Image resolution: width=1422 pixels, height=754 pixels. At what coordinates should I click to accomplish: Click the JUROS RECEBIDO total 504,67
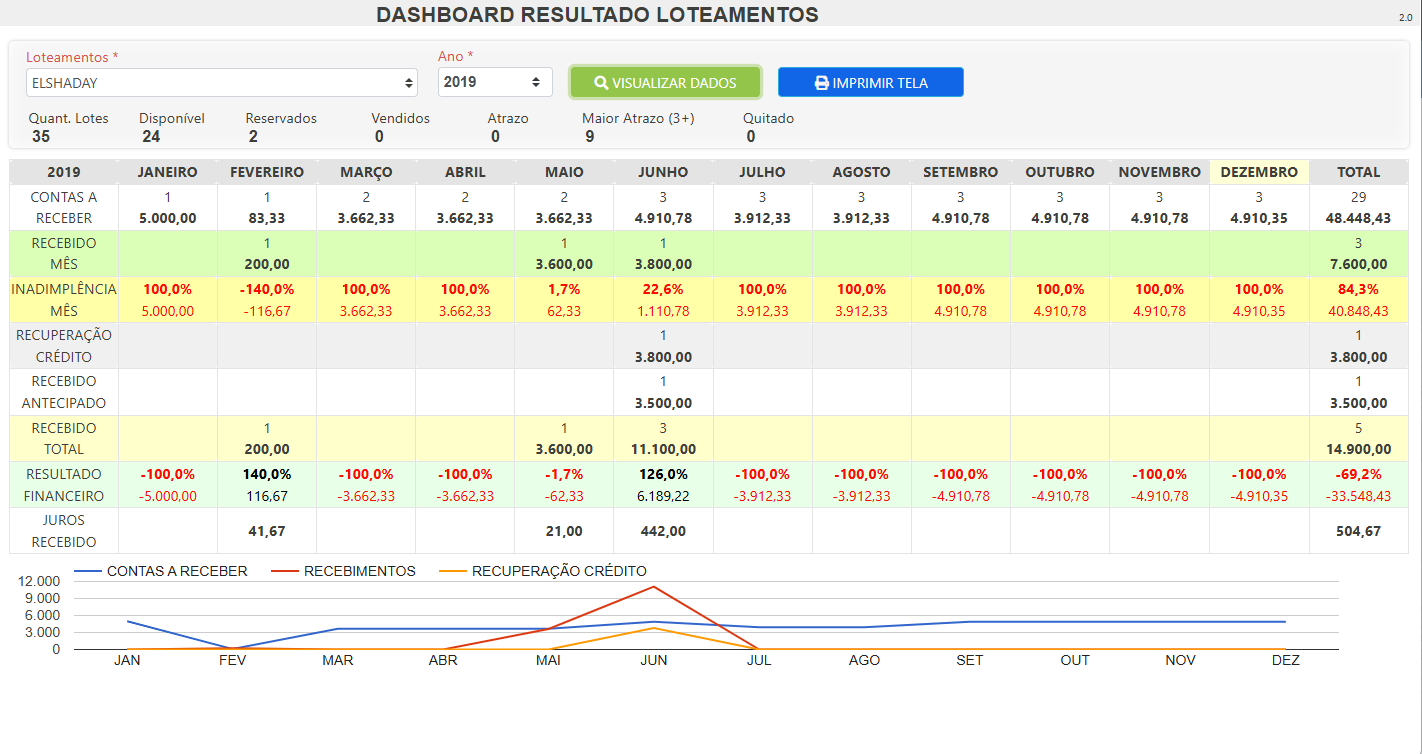1358,531
